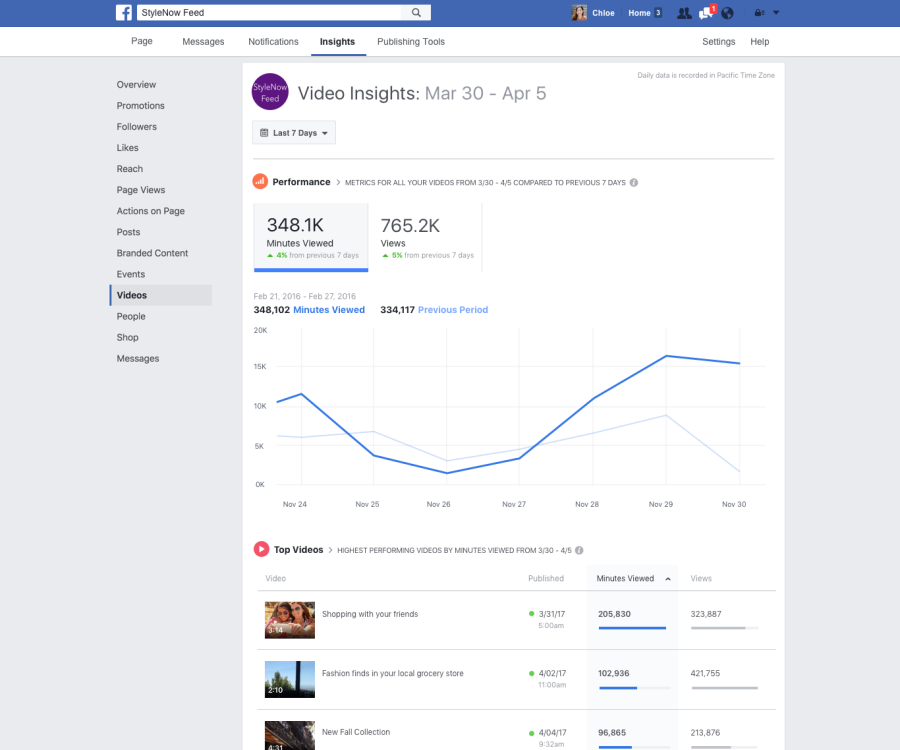Click the Facebook home logo icon
Image resolution: width=900 pixels, height=750 pixels.
124,12
